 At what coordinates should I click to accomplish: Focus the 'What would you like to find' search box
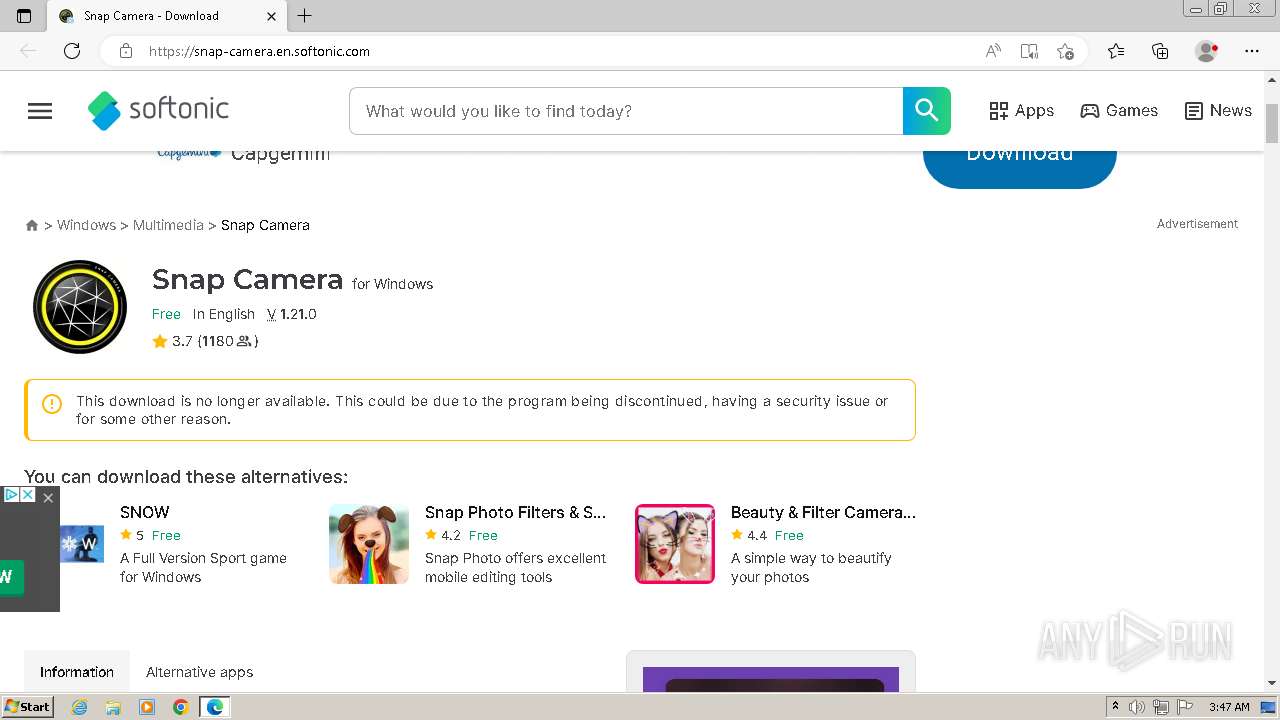tap(626, 111)
